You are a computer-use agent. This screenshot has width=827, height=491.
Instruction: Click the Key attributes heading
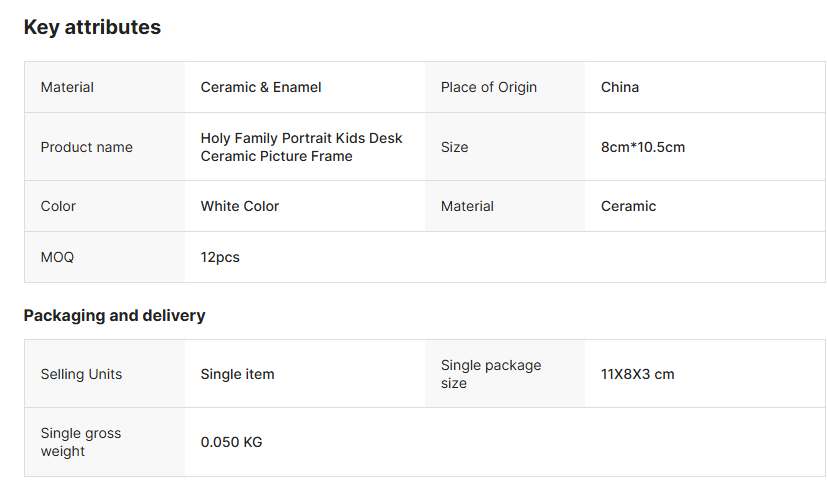(92, 27)
